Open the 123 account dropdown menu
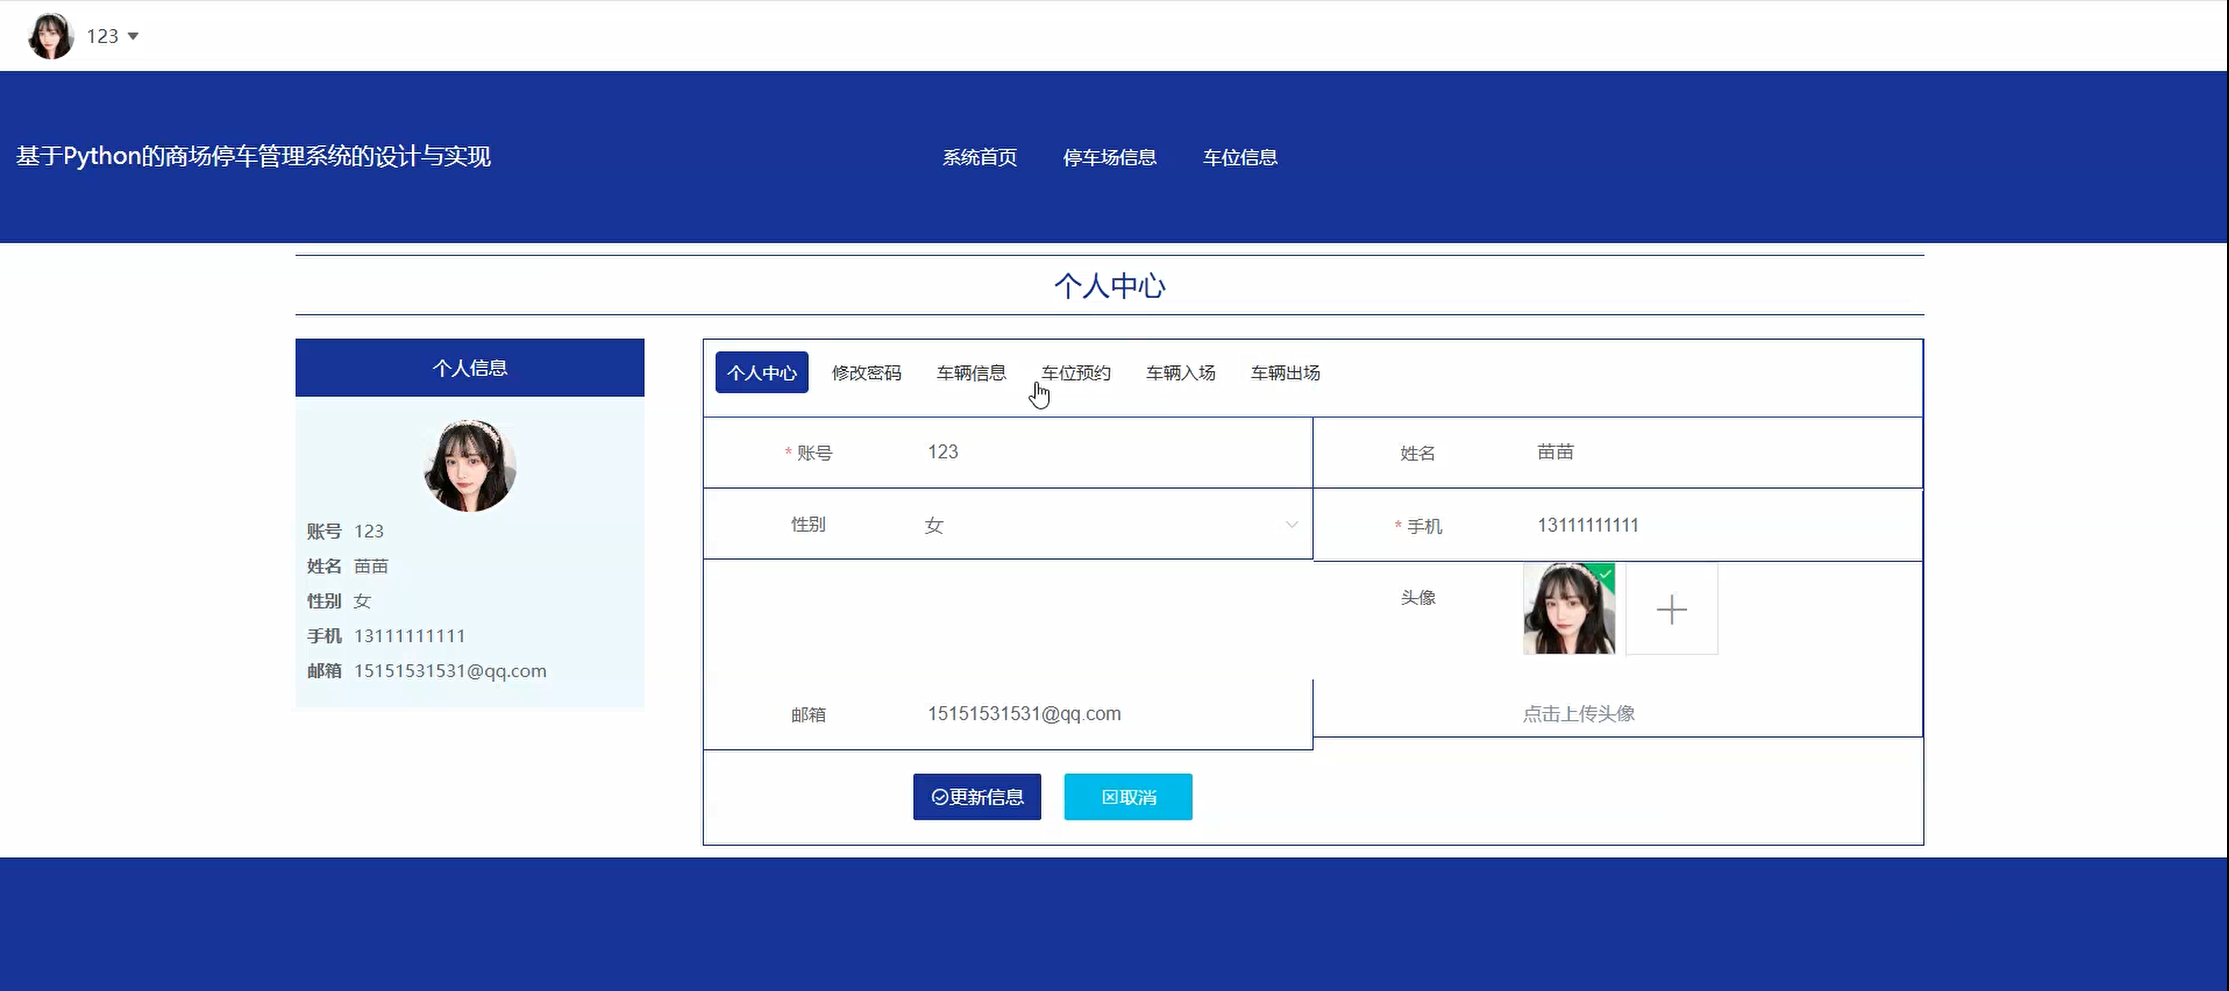Screen dimensions: 2229x991 110,36
